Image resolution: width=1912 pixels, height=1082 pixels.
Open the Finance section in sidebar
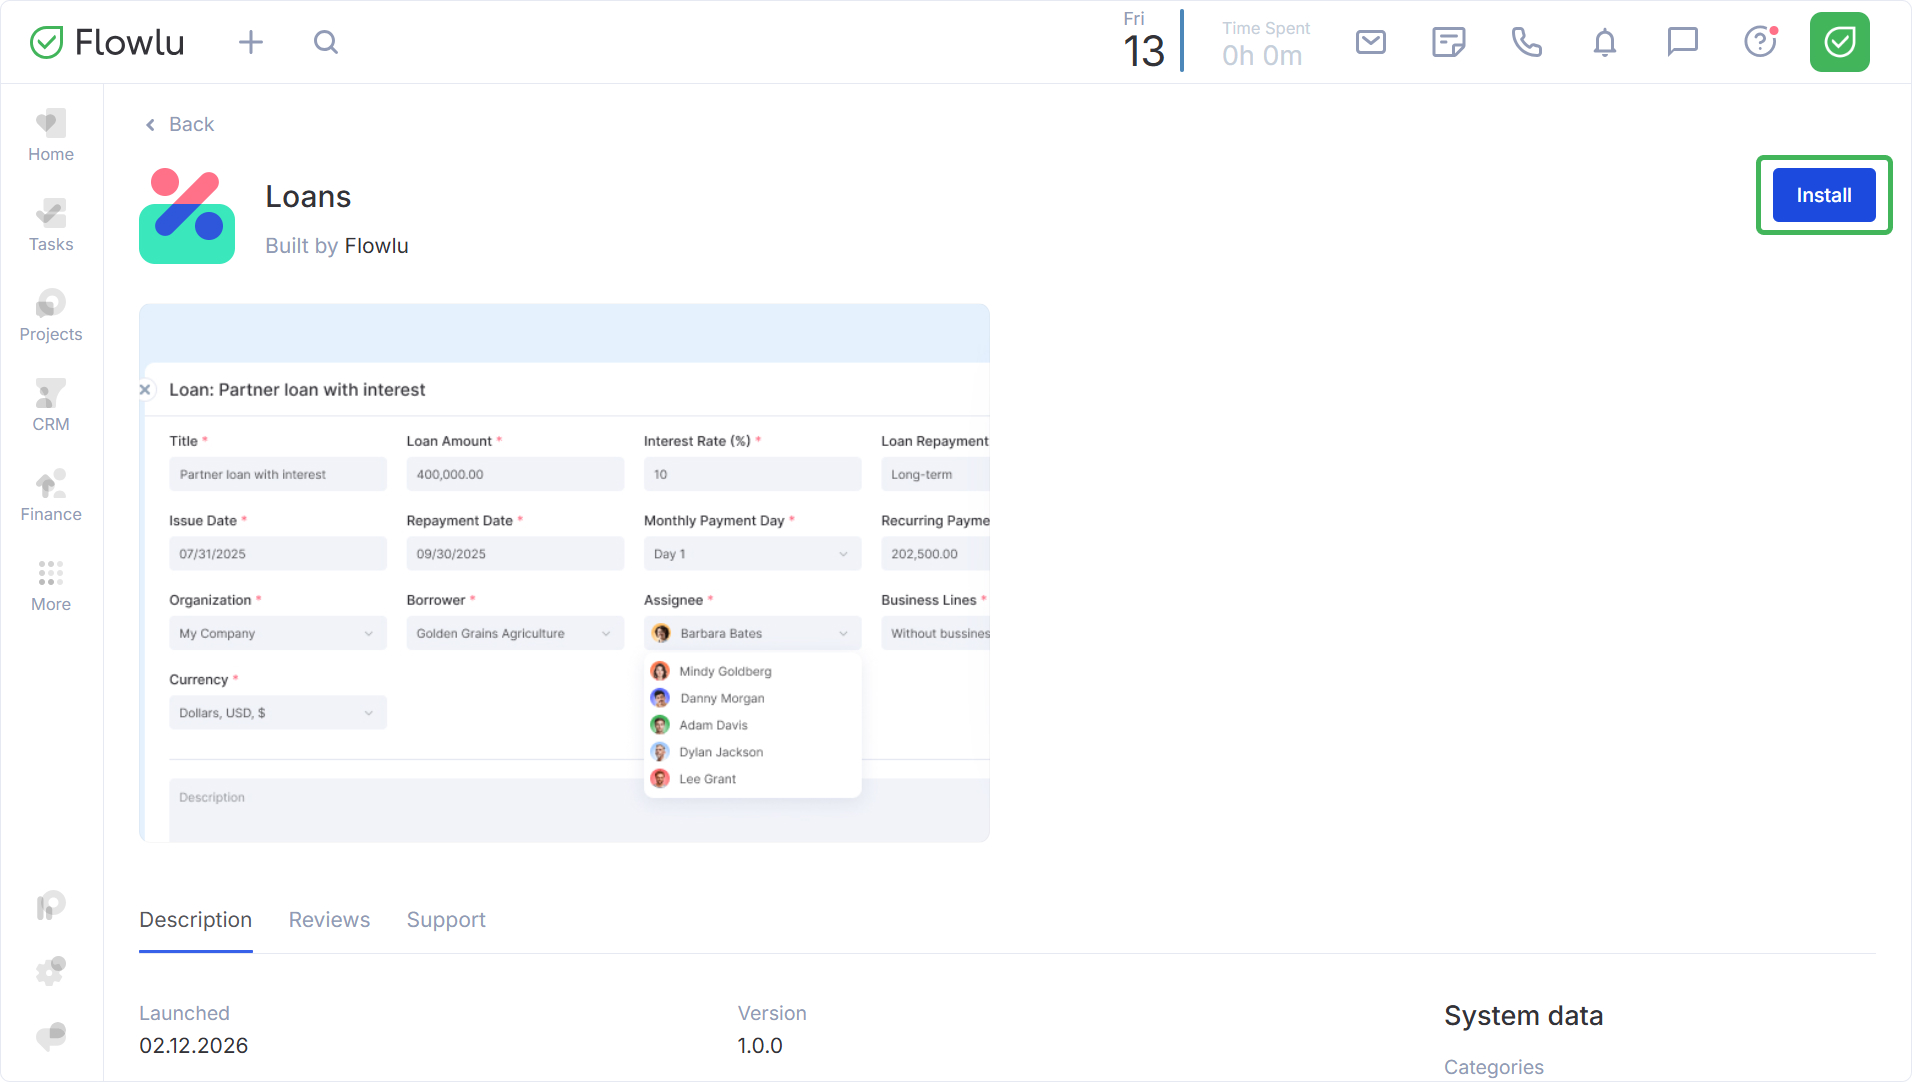pos(51,496)
